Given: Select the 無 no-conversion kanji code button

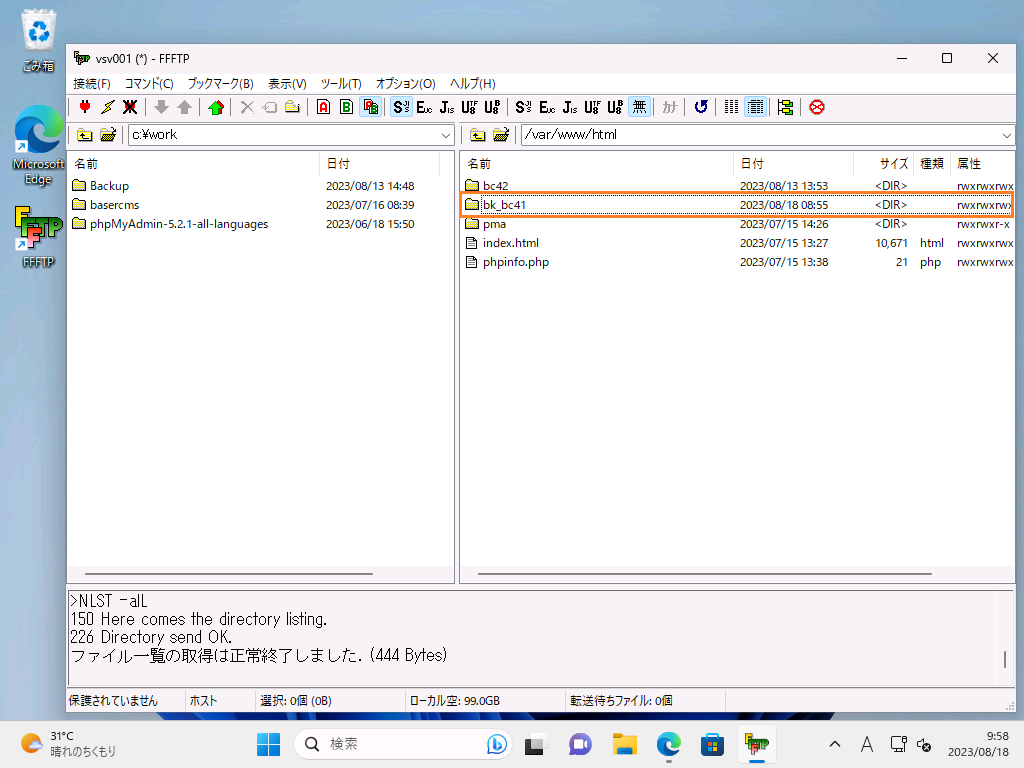Looking at the screenshot, I should click(x=640, y=107).
